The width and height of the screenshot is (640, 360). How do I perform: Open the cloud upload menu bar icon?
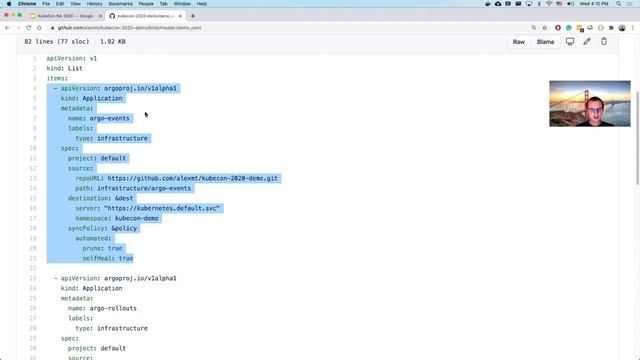click(x=498, y=4)
